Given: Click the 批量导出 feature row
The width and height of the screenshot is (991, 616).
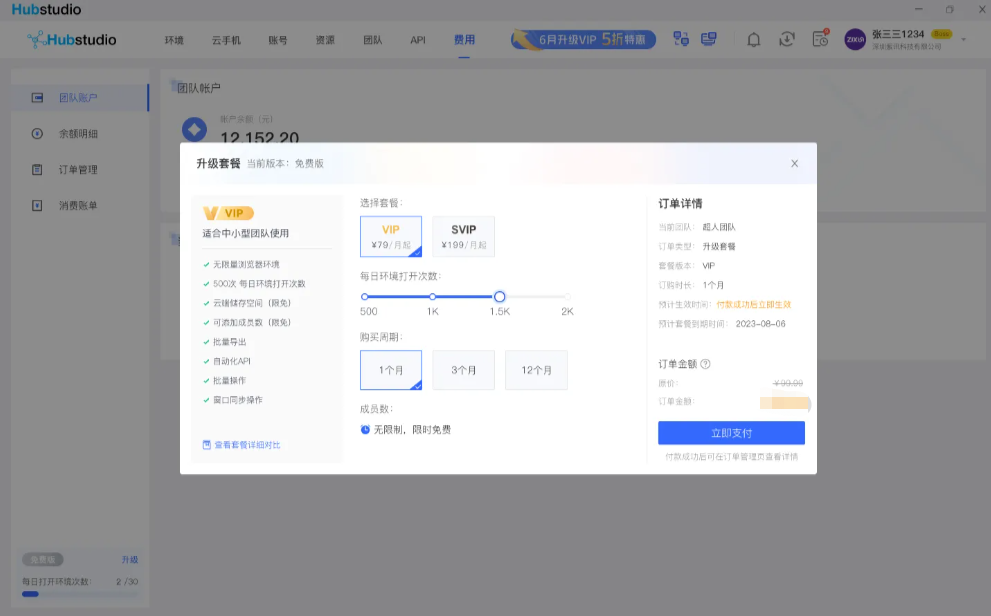Looking at the screenshot, I should tap(225, 342).
